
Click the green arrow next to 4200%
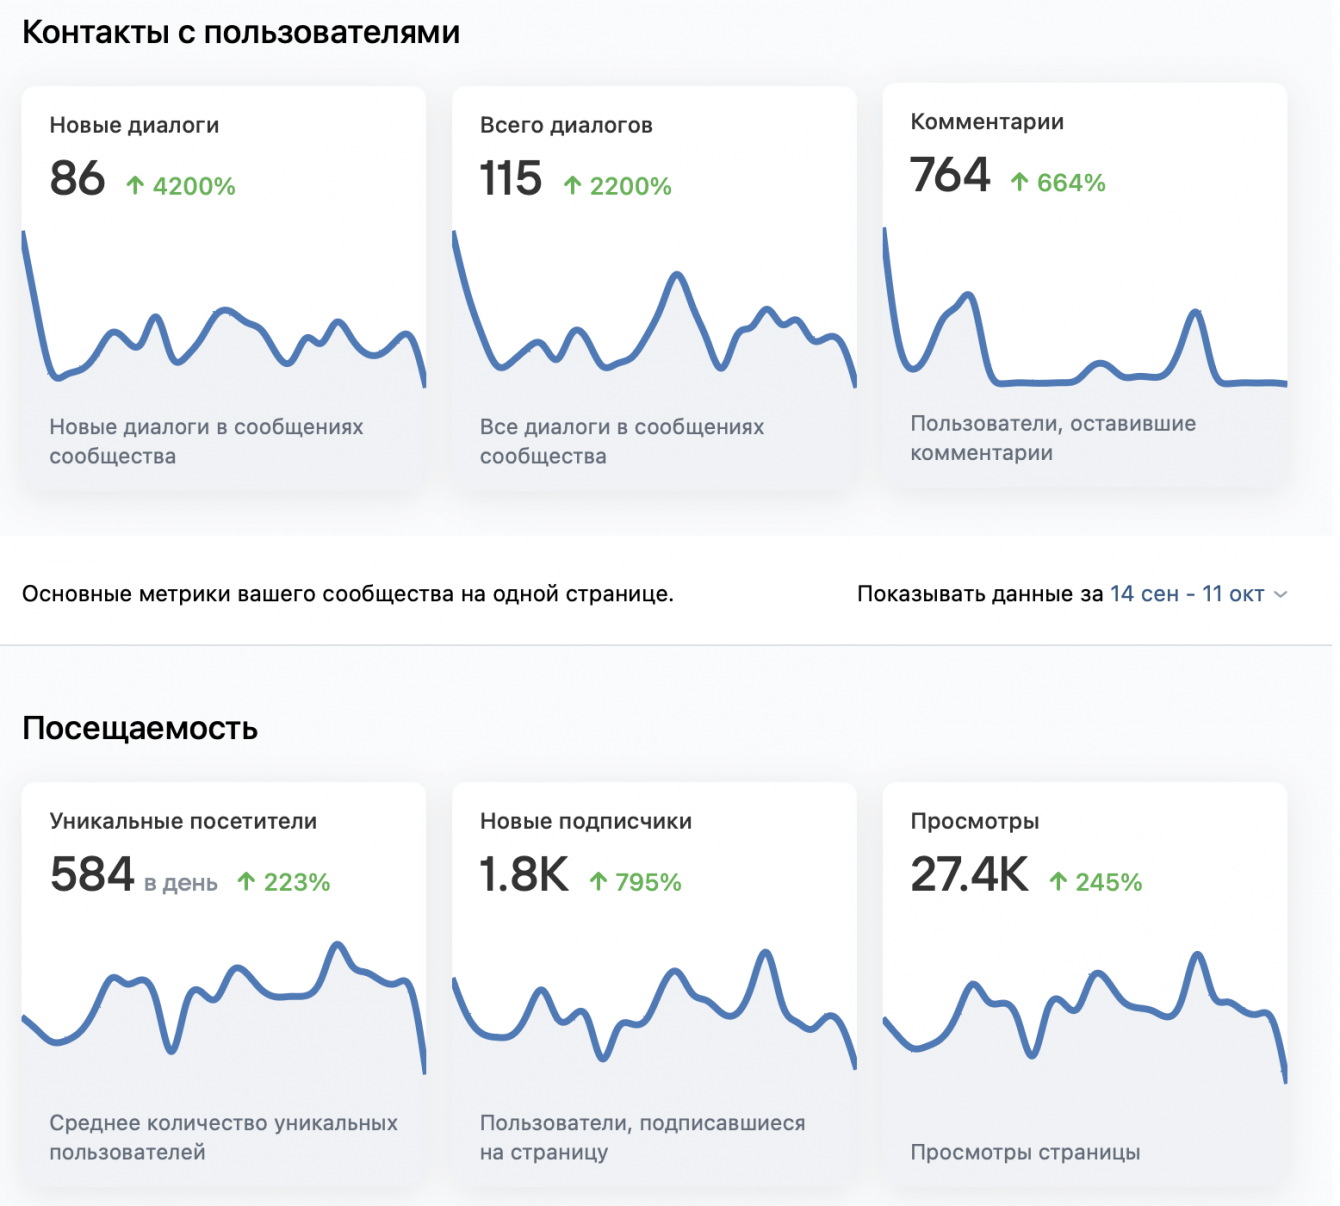pos(135,186)
